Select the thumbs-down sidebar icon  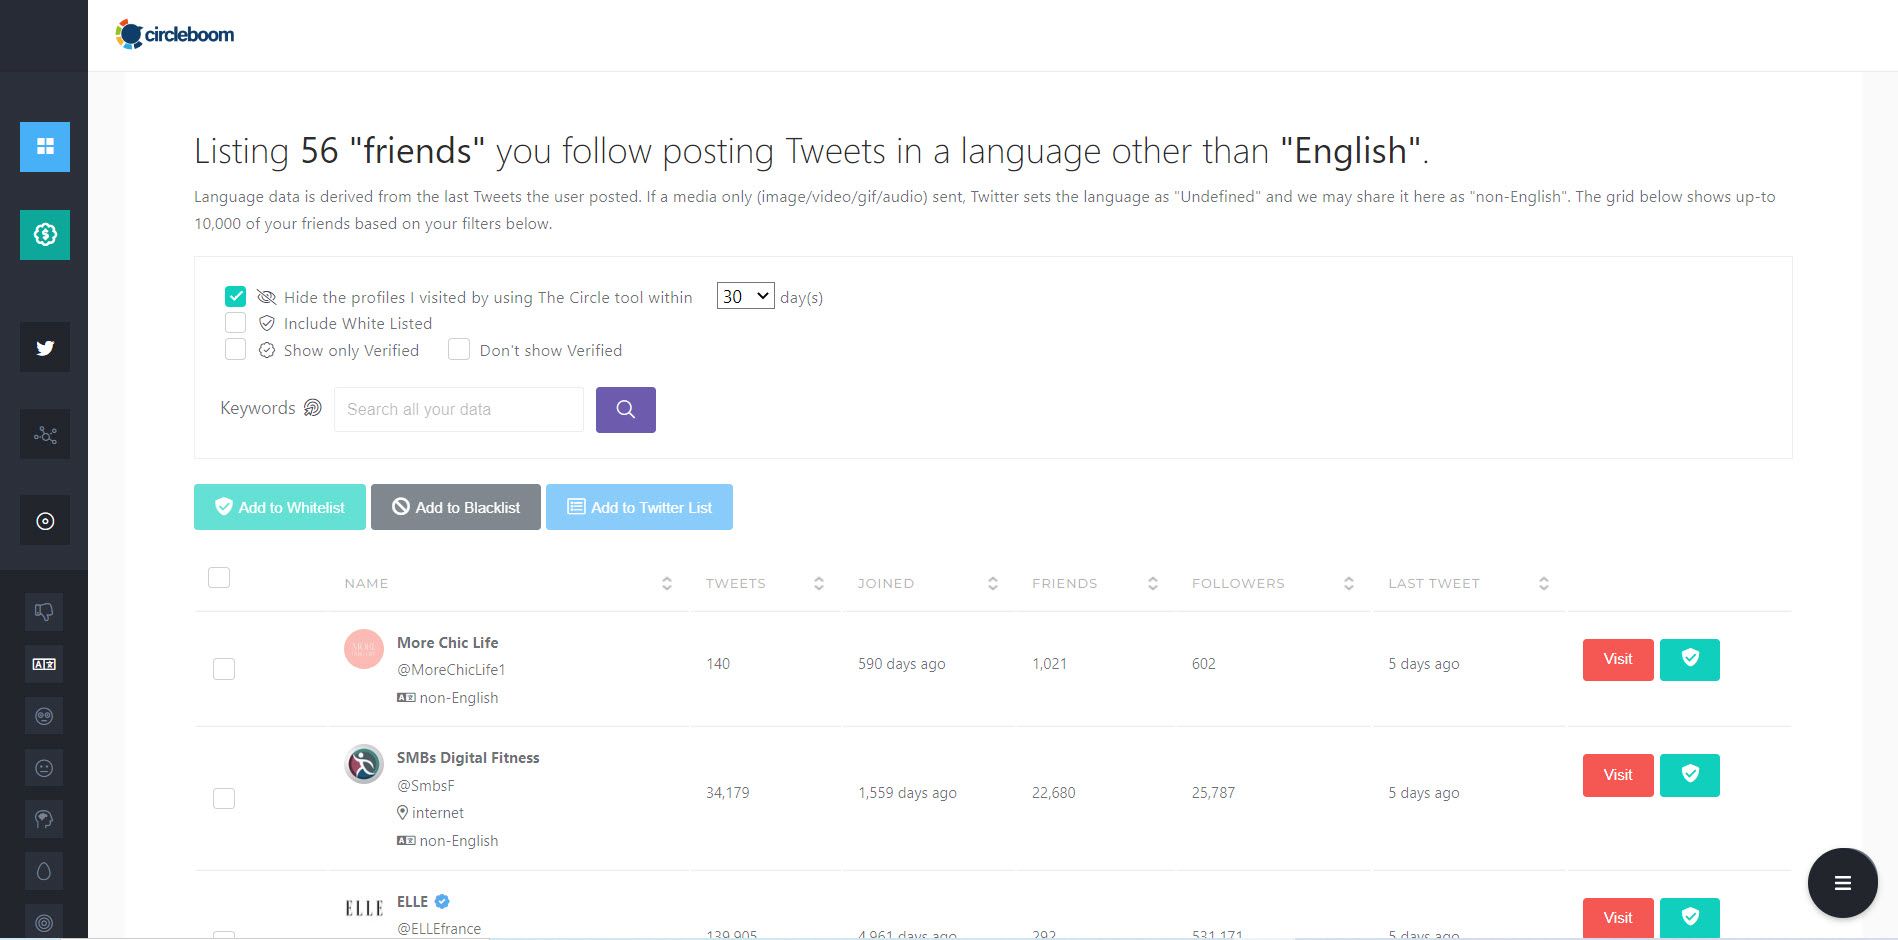(x=44, y=611)
